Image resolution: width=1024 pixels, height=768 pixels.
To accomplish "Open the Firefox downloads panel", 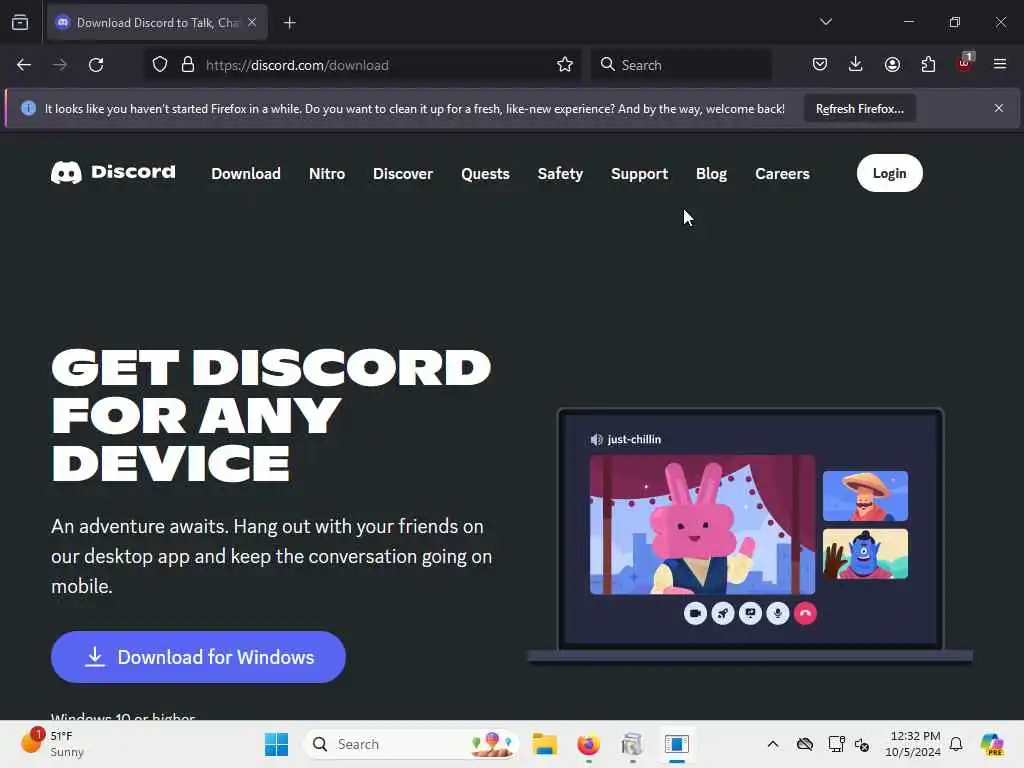I will (856, 65).
